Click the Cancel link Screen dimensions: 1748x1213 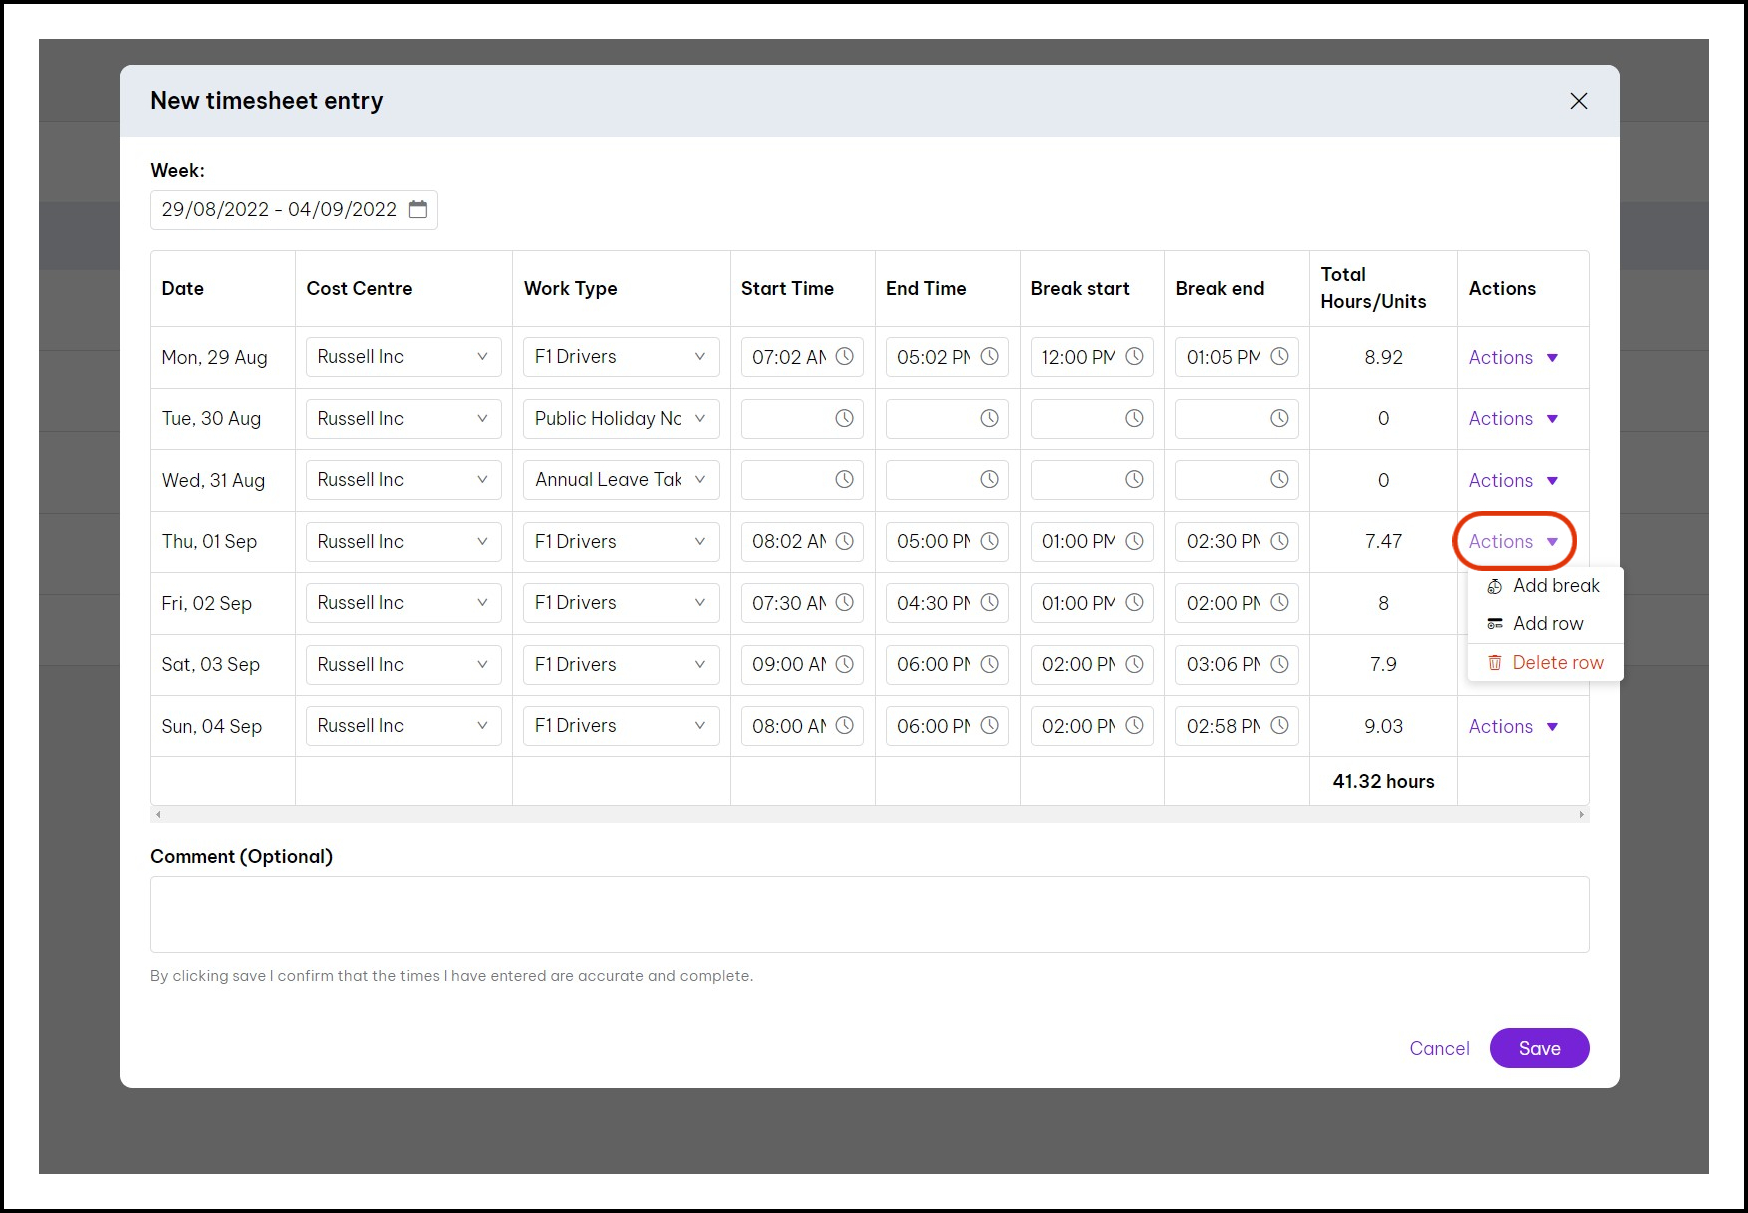[x=1439, y=1048]
